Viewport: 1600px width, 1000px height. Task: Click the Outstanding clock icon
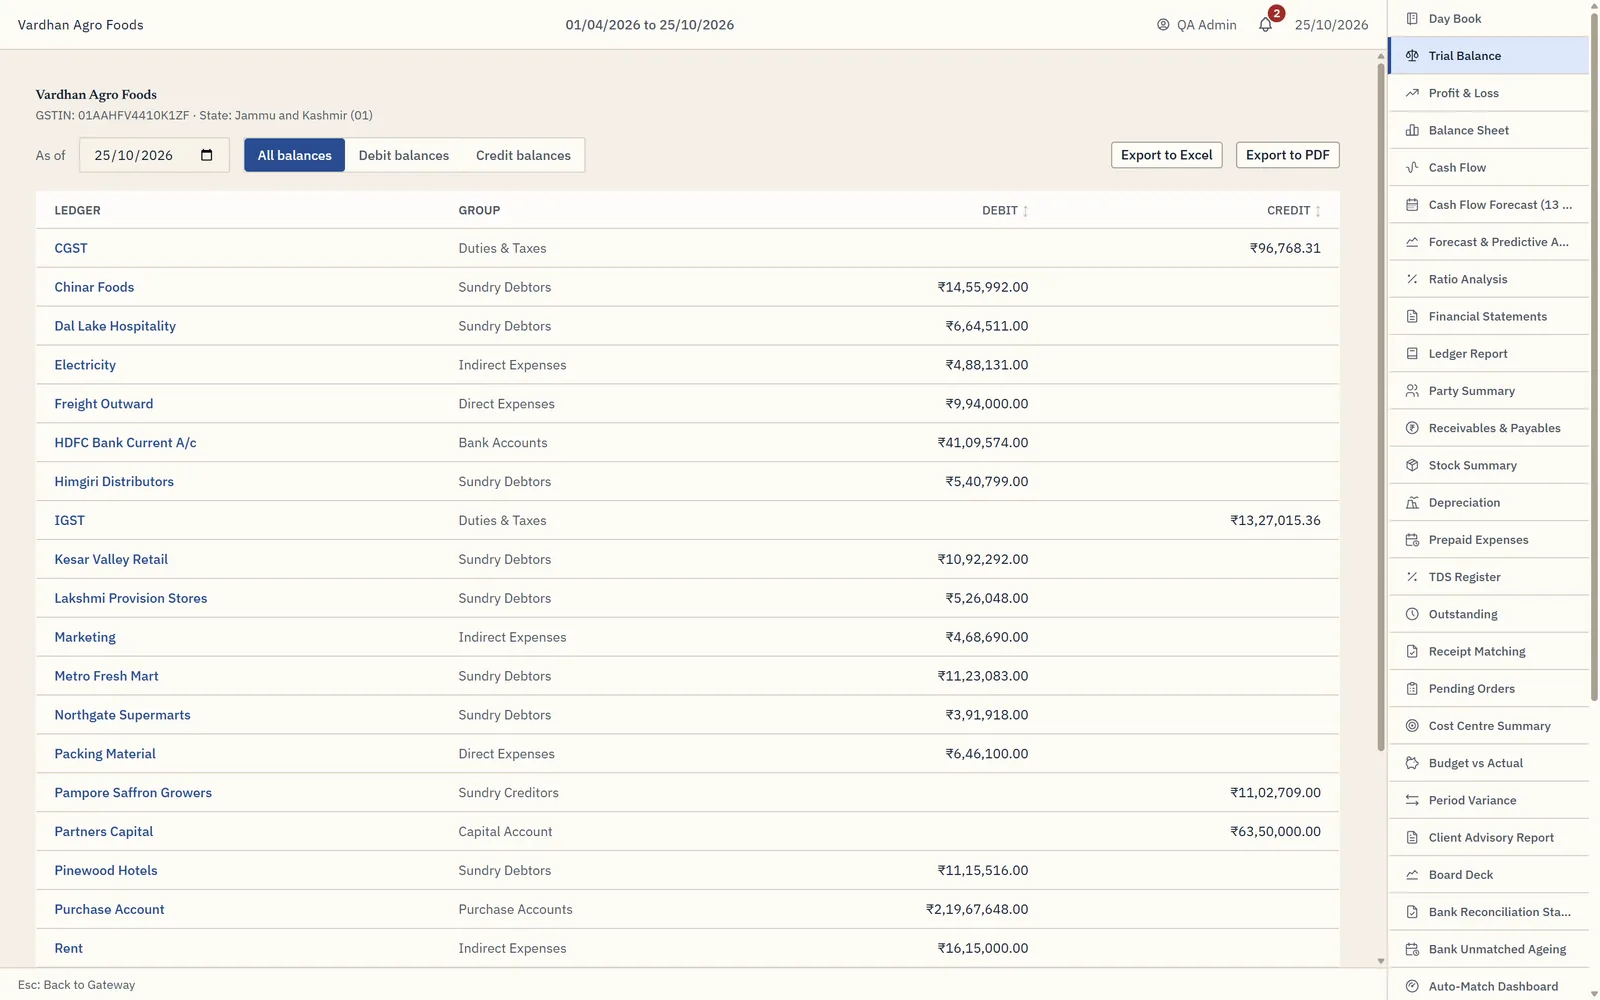pos(1412,614)
